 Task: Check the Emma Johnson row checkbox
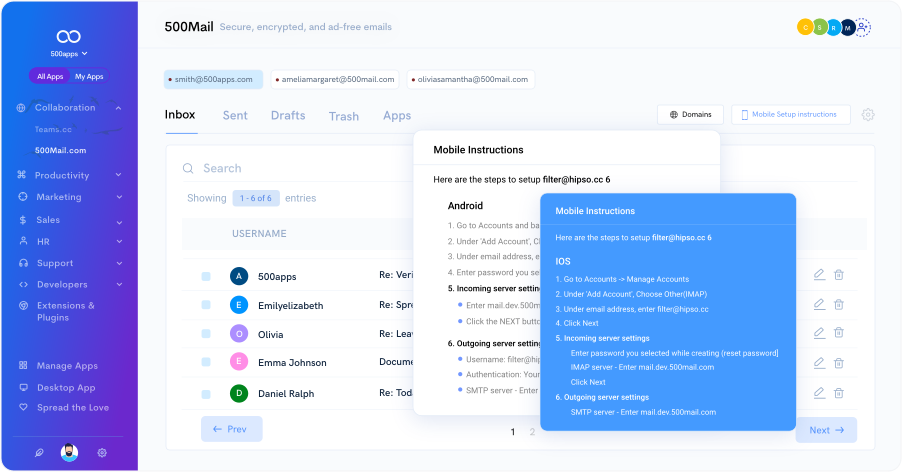point(206,362)
